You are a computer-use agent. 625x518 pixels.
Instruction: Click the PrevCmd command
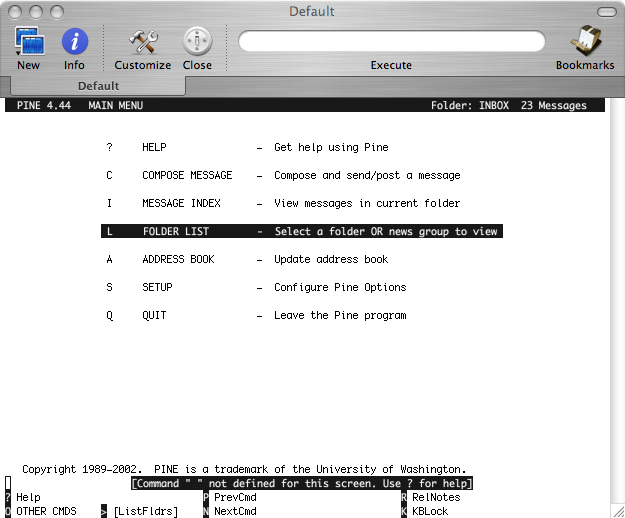coord(230,497)
